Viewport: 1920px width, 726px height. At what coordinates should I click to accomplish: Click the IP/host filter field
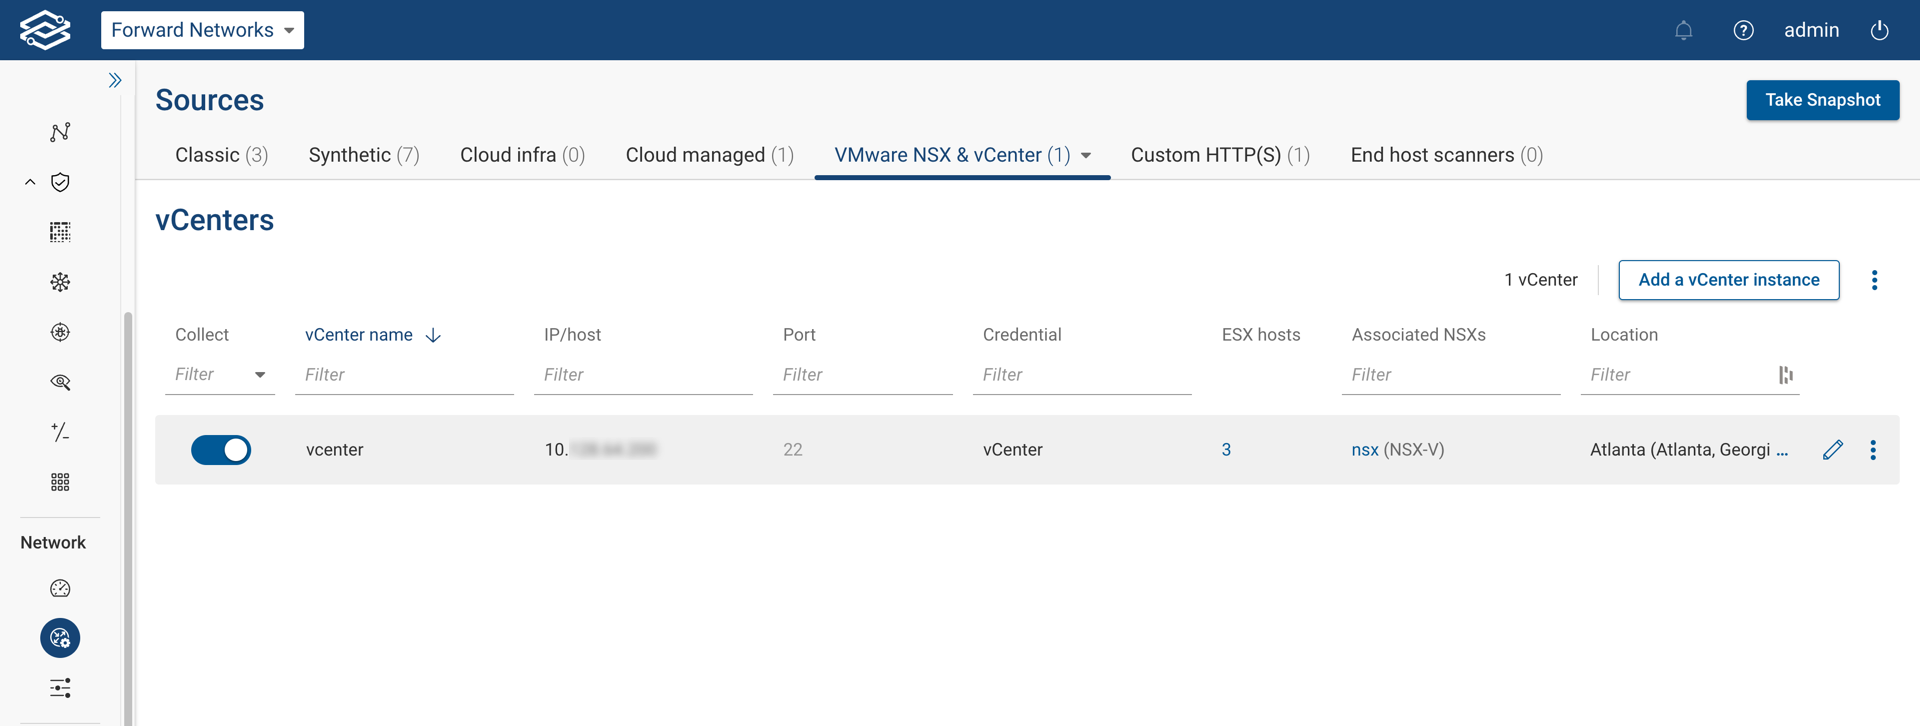click(643, 375)
